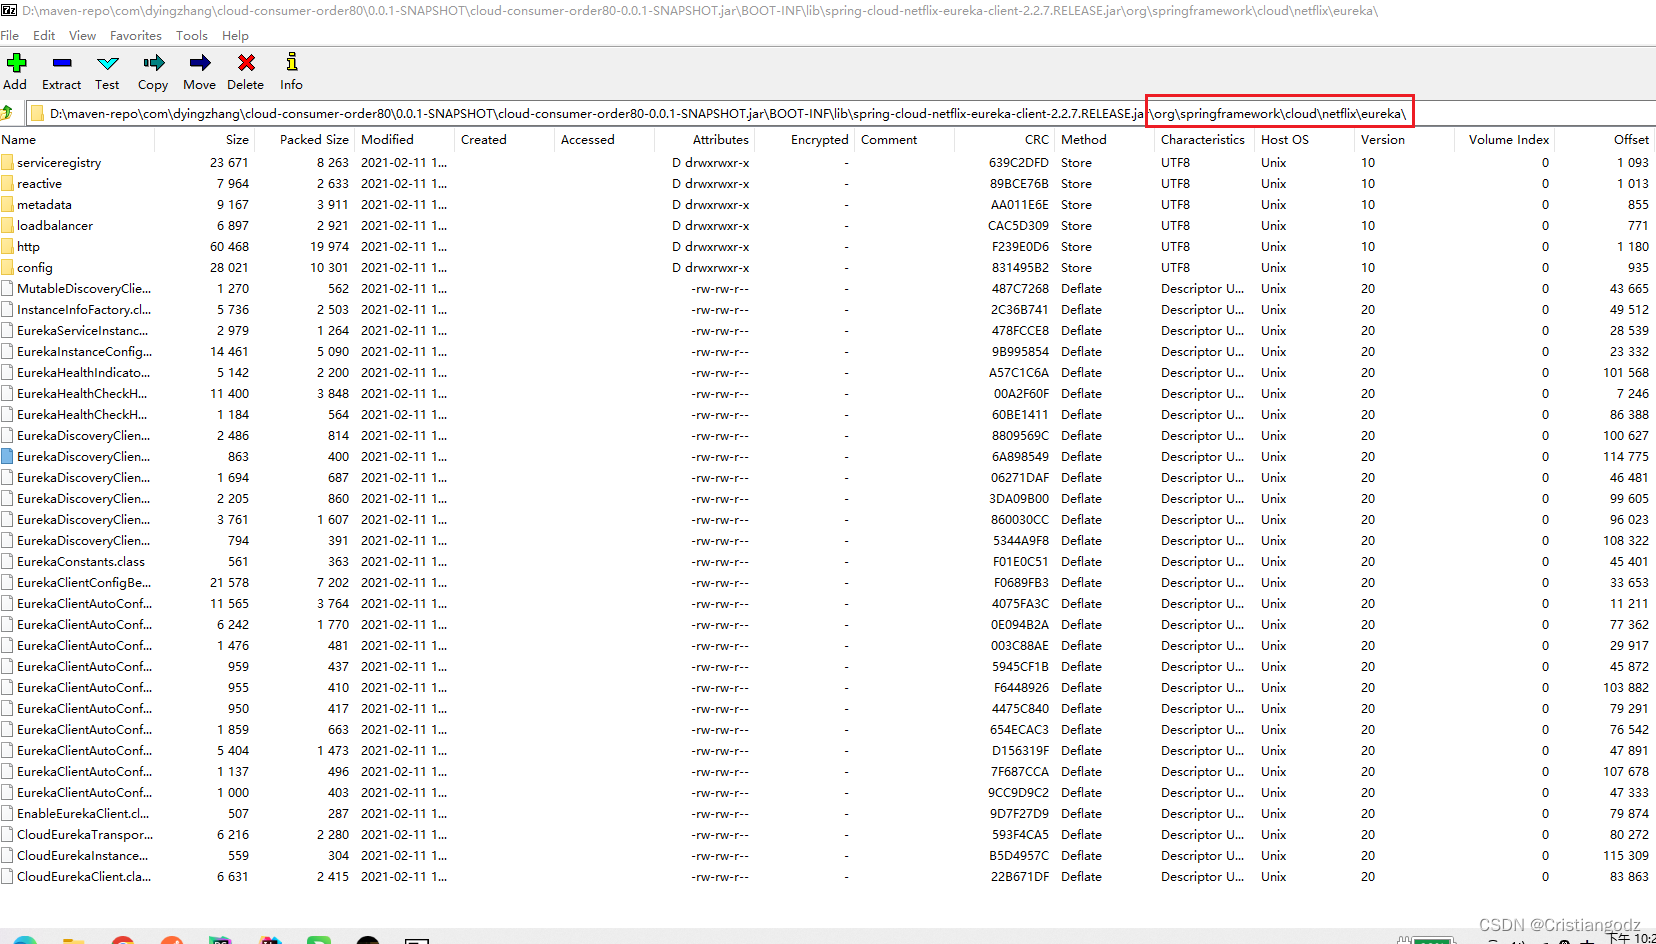
Task: Click the Delete toolbar icon
Action: (246, 63)
